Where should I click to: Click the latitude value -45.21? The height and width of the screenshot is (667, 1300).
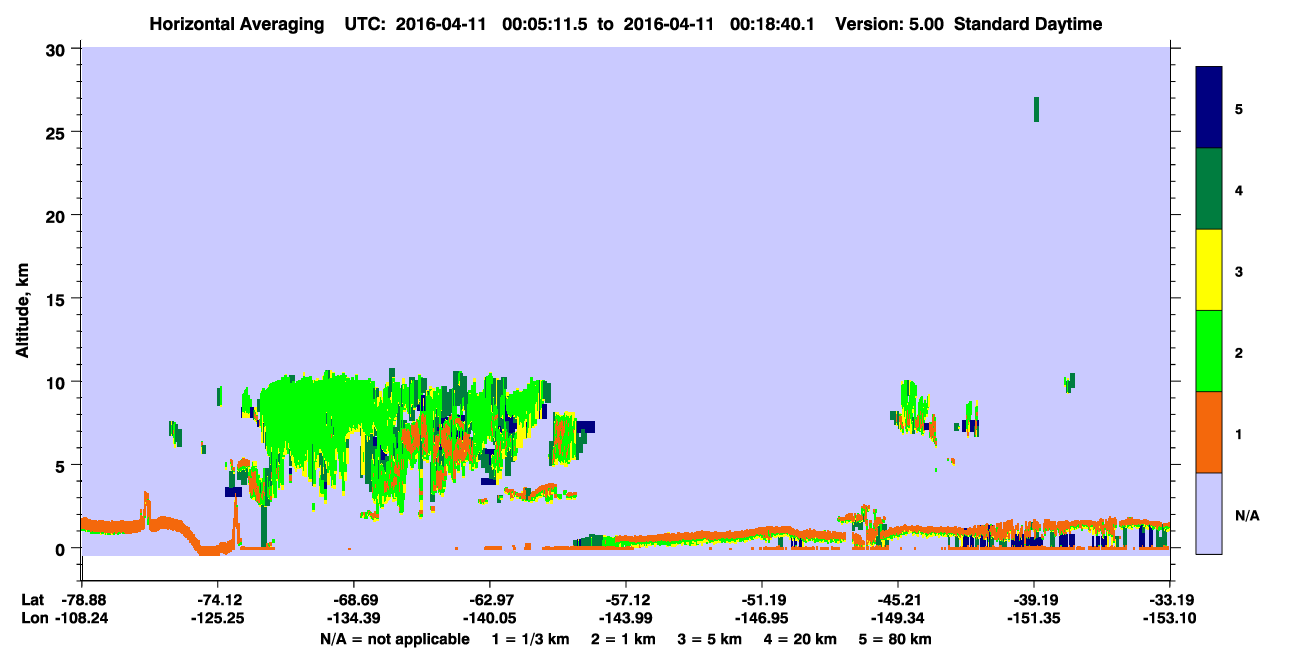897,600
